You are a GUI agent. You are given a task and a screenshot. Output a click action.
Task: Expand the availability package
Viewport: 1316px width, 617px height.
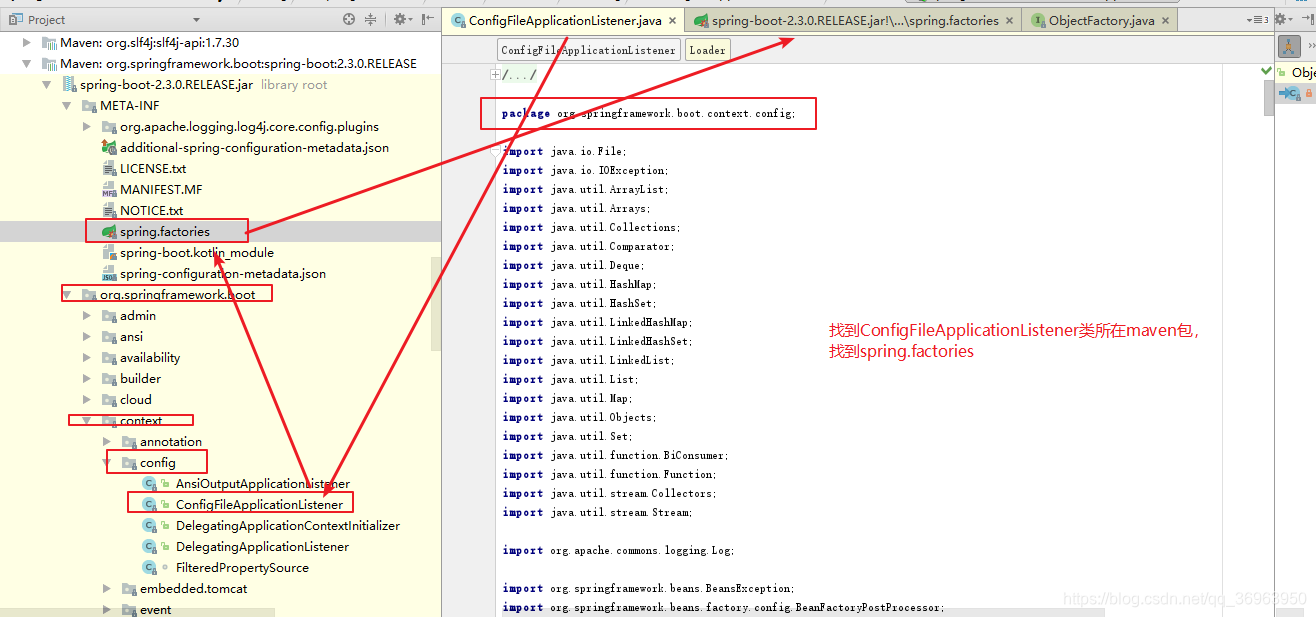87,358
